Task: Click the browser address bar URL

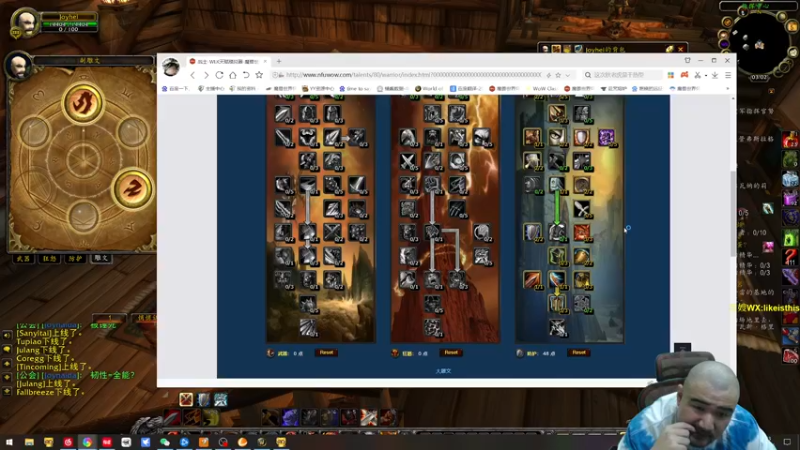Action: tap(413, 75)
